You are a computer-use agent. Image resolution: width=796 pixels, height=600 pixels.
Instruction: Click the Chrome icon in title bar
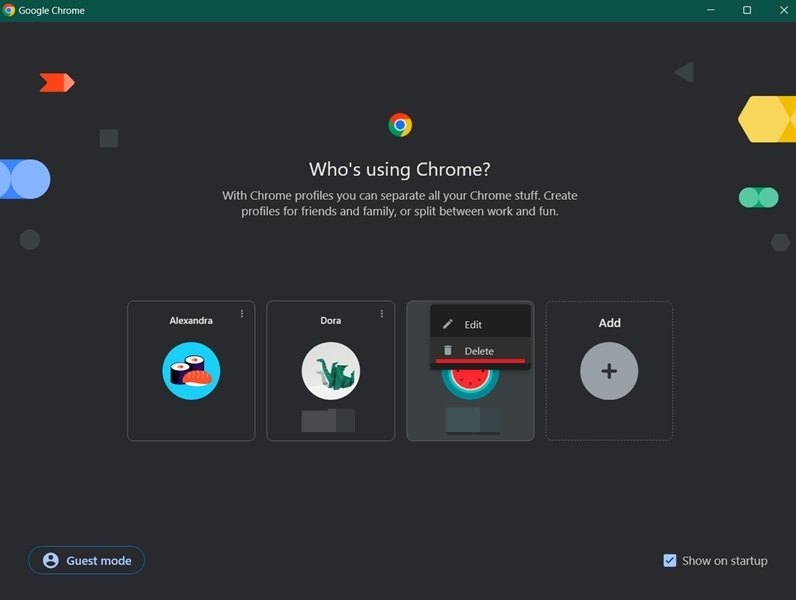tap(9, 10)
